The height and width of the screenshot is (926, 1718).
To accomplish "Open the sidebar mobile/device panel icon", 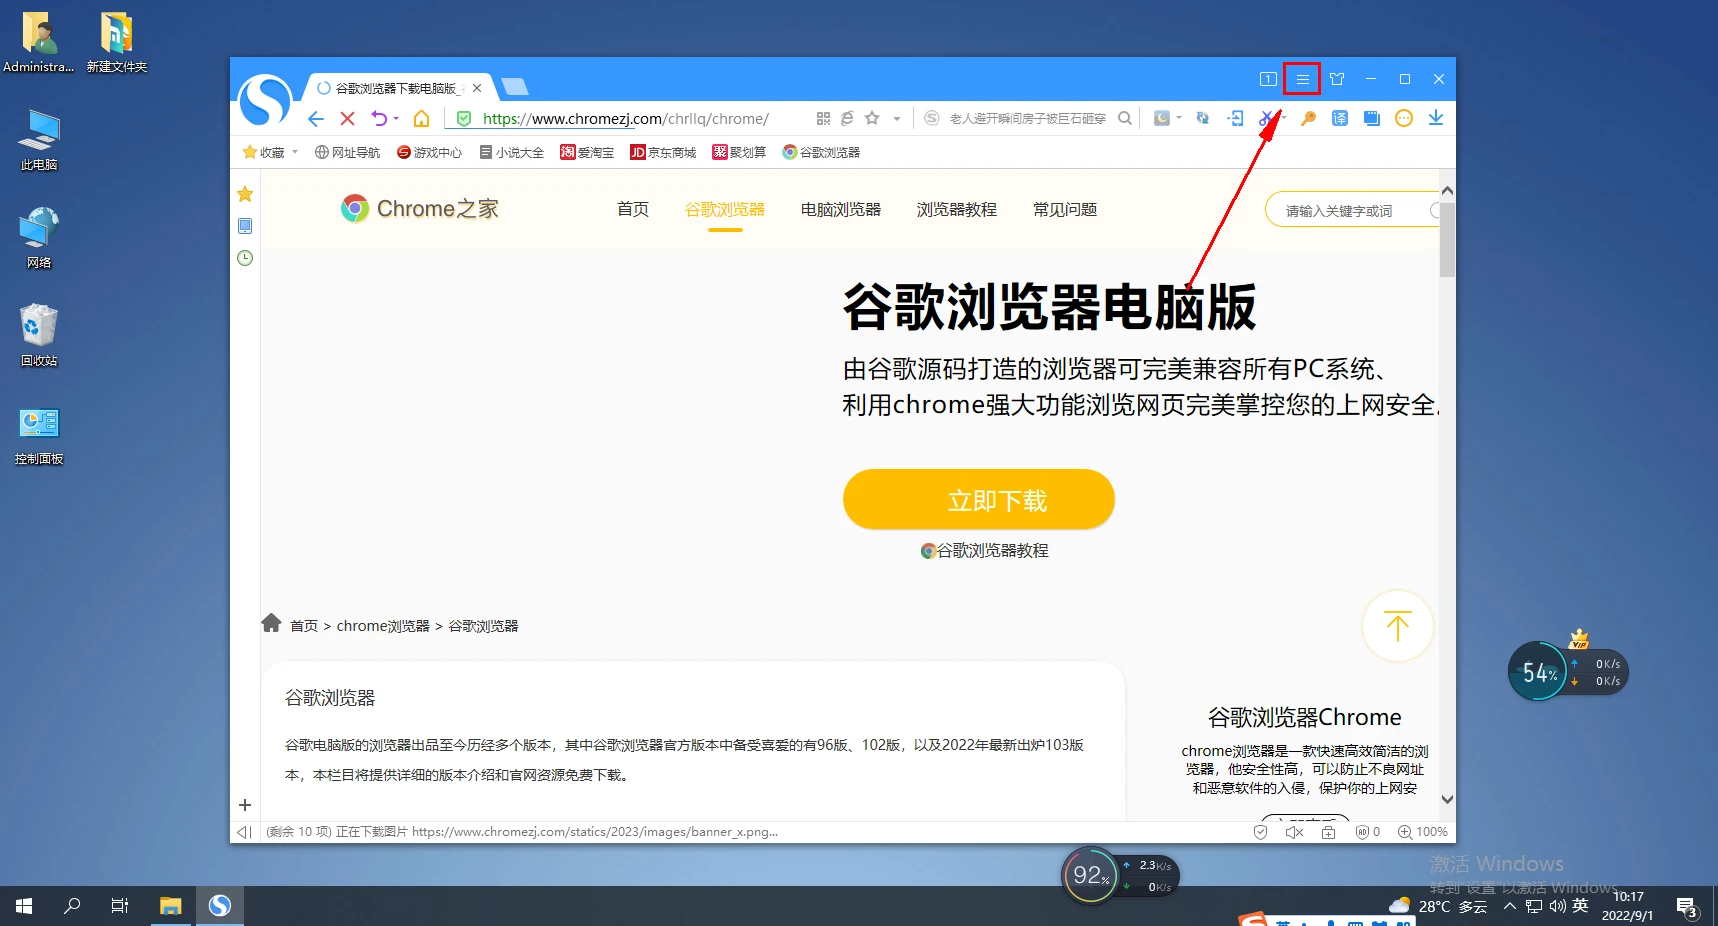I will pyautogui.click(x=245, y=226).
